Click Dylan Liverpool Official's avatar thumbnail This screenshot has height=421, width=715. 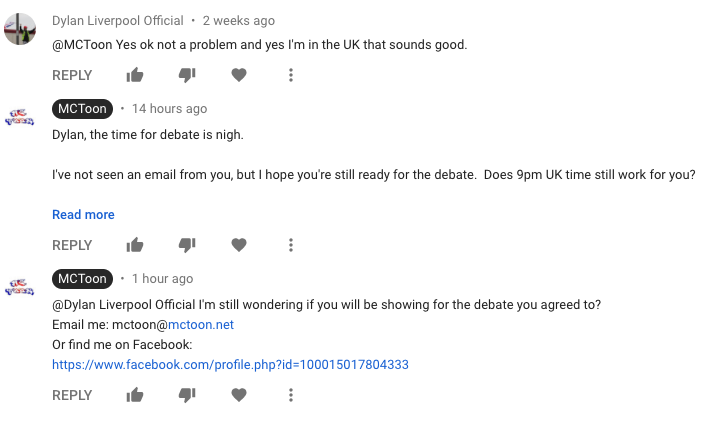tap(21, 29)
